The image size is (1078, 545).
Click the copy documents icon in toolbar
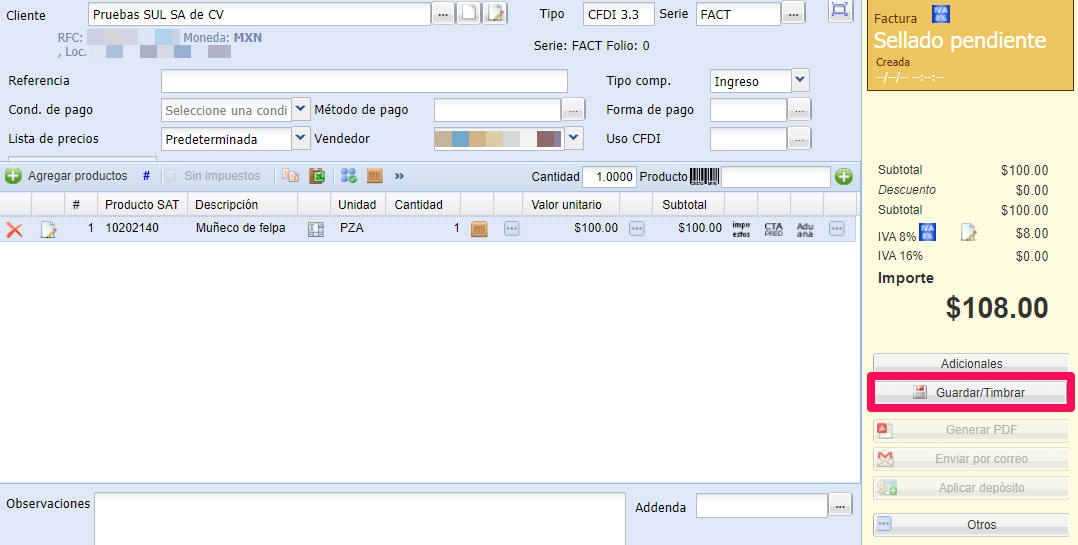(x=290, y=176)
